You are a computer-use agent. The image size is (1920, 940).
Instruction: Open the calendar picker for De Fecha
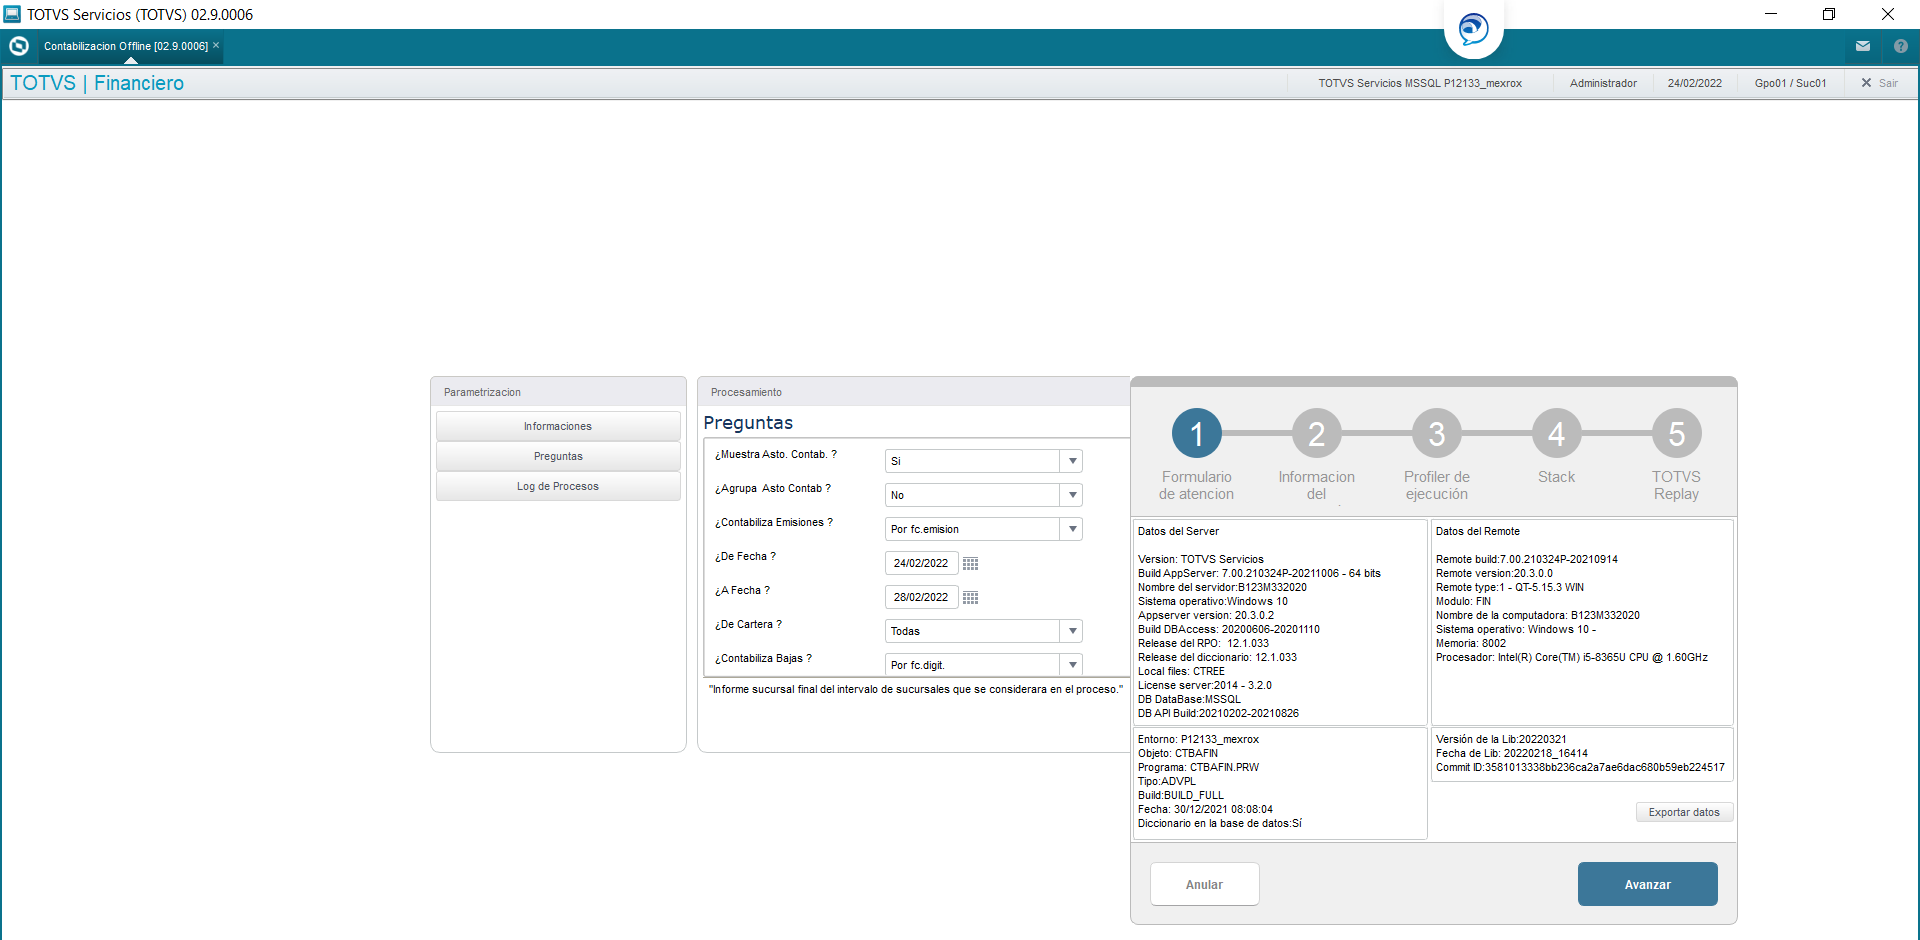click(970, 564)
